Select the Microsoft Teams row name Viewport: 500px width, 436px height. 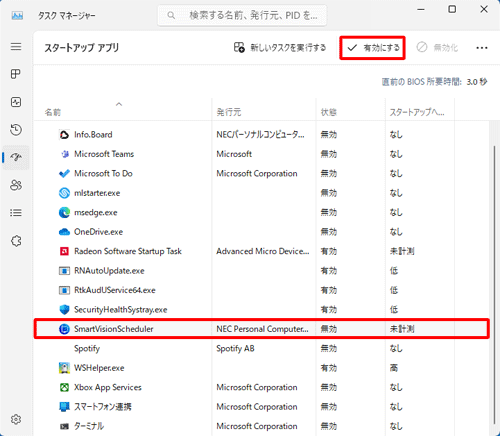[104, 154]
